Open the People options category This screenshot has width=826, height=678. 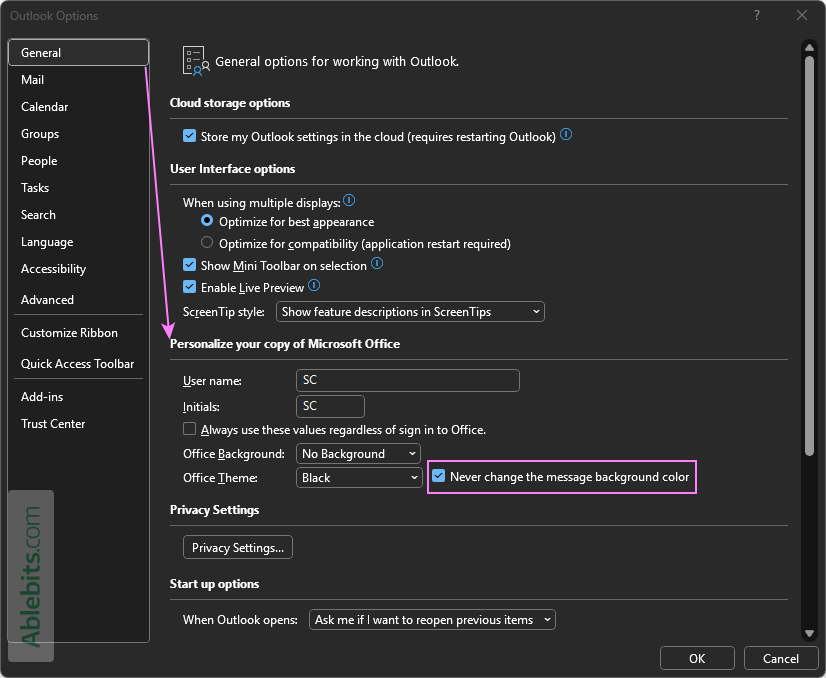pos(78,161)
